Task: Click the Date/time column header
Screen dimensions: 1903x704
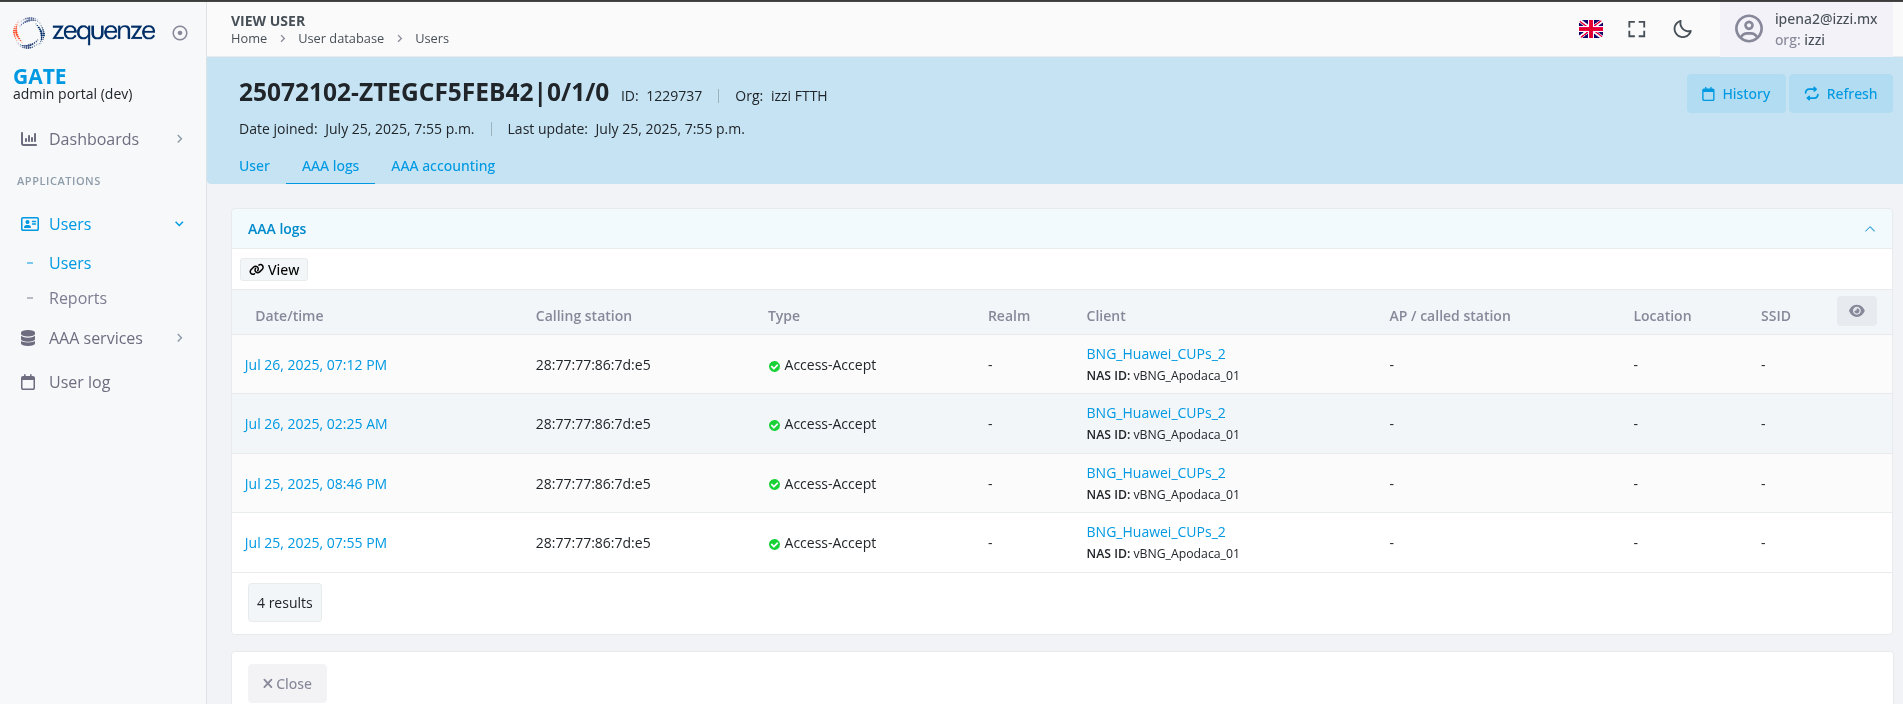Action: coord(289,316)
